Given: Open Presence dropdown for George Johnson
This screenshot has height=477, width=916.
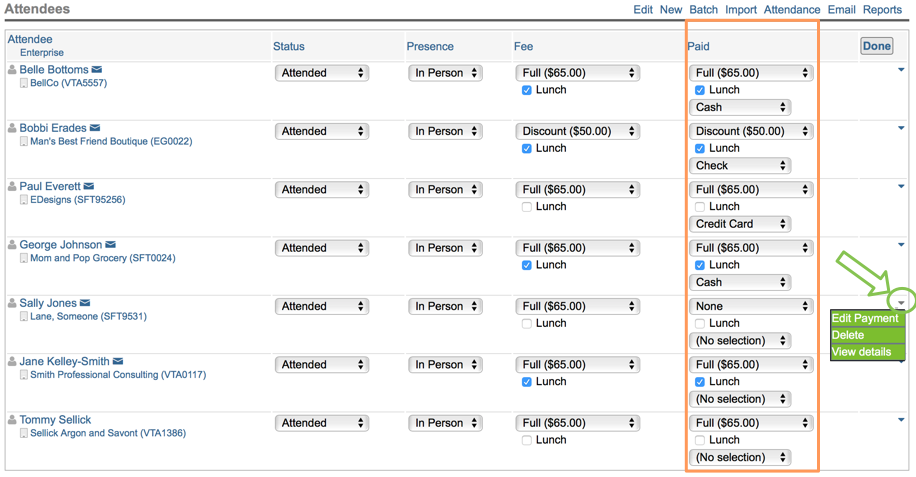Looking at the screenshot, I should (445, 248).
